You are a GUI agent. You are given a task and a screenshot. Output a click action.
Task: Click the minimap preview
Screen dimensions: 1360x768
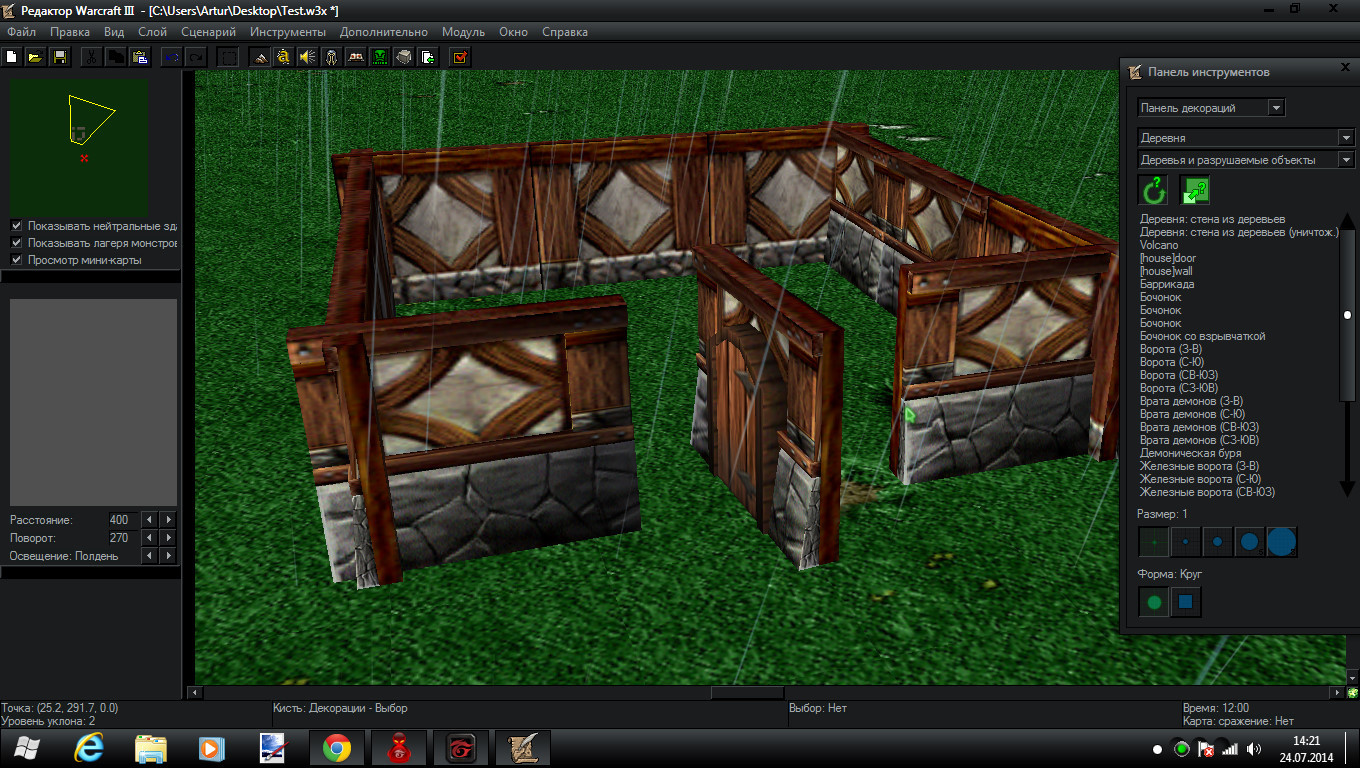[79, 147]
